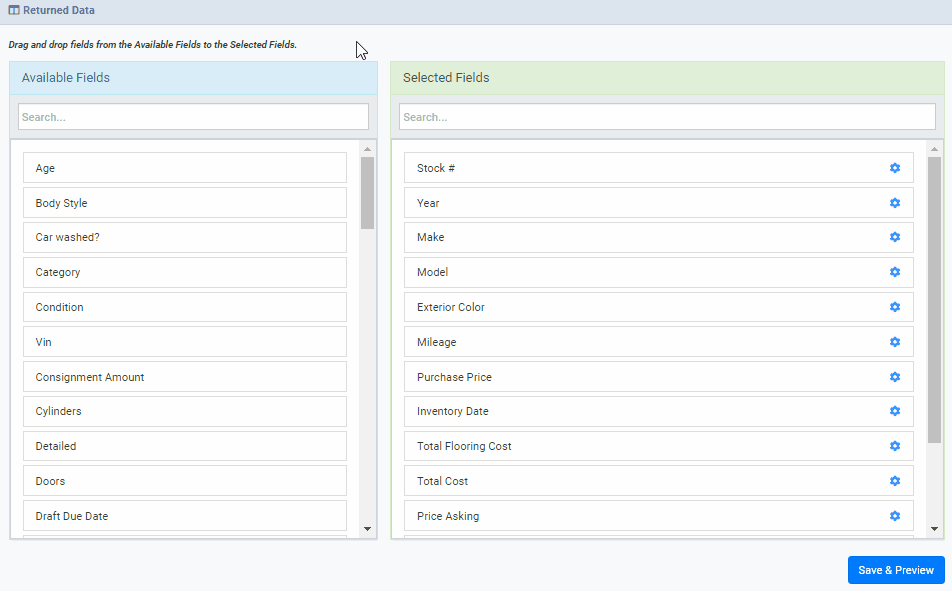Click Selected Fields scrollbar down arrow
Image resolution: width=952 pixels, height=591 pixels.
point(935,529)
